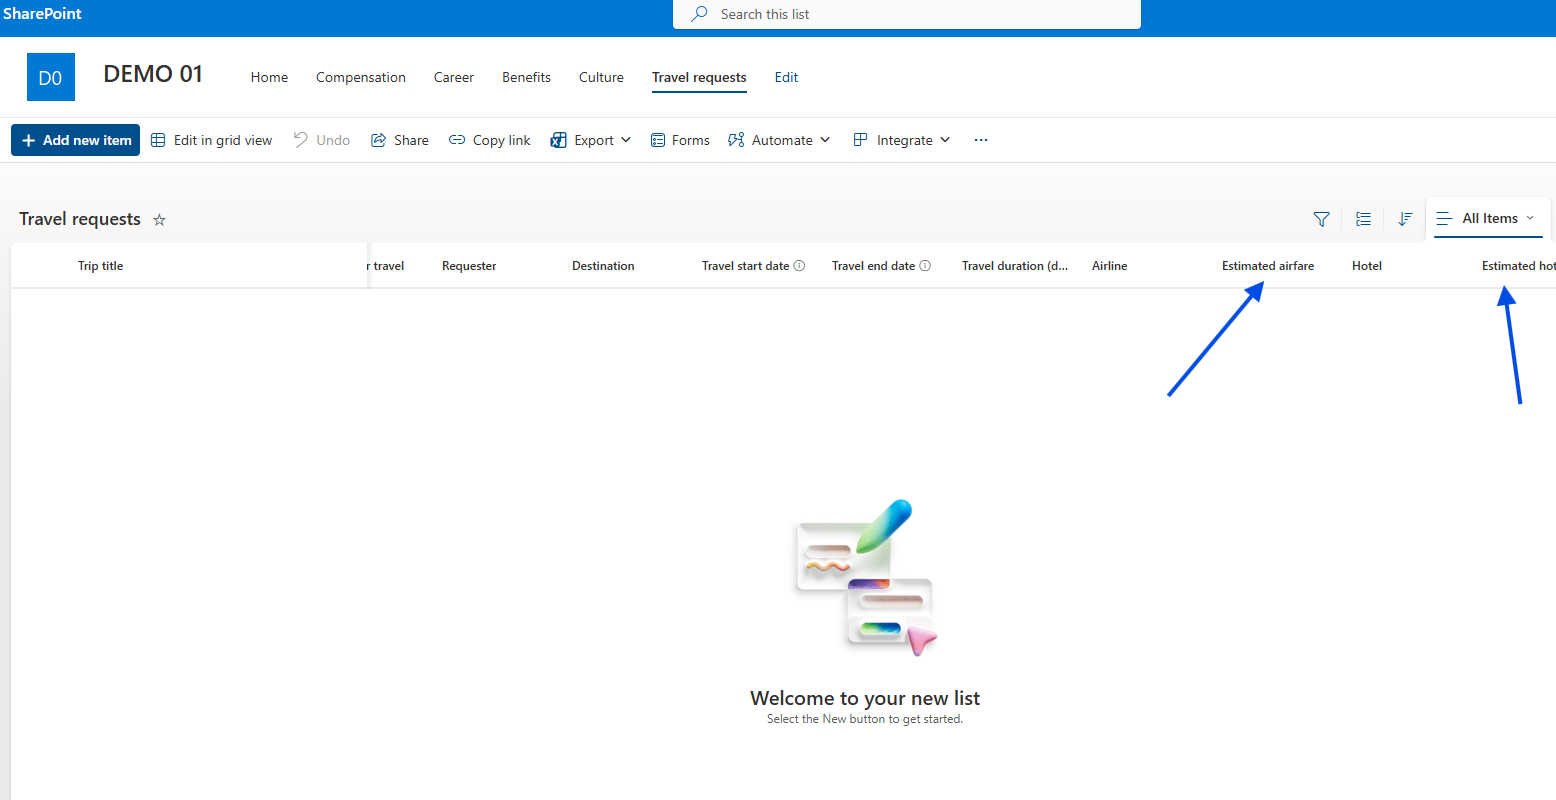Go to the Compensation nav tab
This screenshot has width=1556, height=800.
pos(361,77)
